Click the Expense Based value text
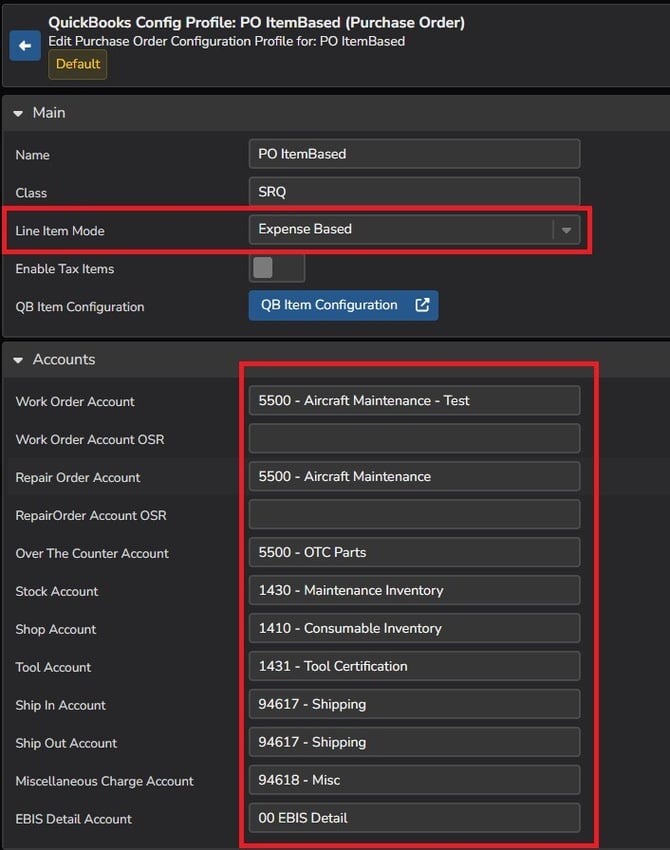 [x=305, y=229]
